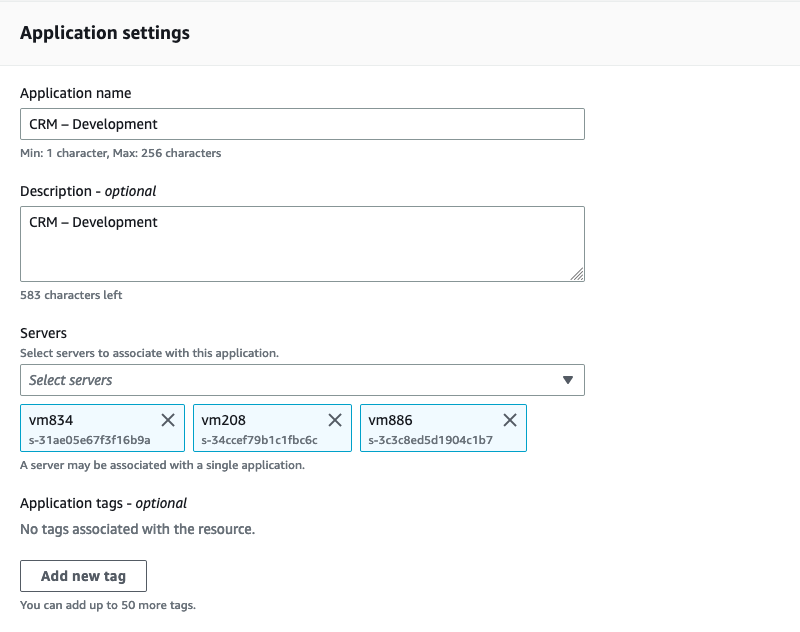Focus the Application name input field
This screenshot has height=632, width=800.
coord(302,124)
